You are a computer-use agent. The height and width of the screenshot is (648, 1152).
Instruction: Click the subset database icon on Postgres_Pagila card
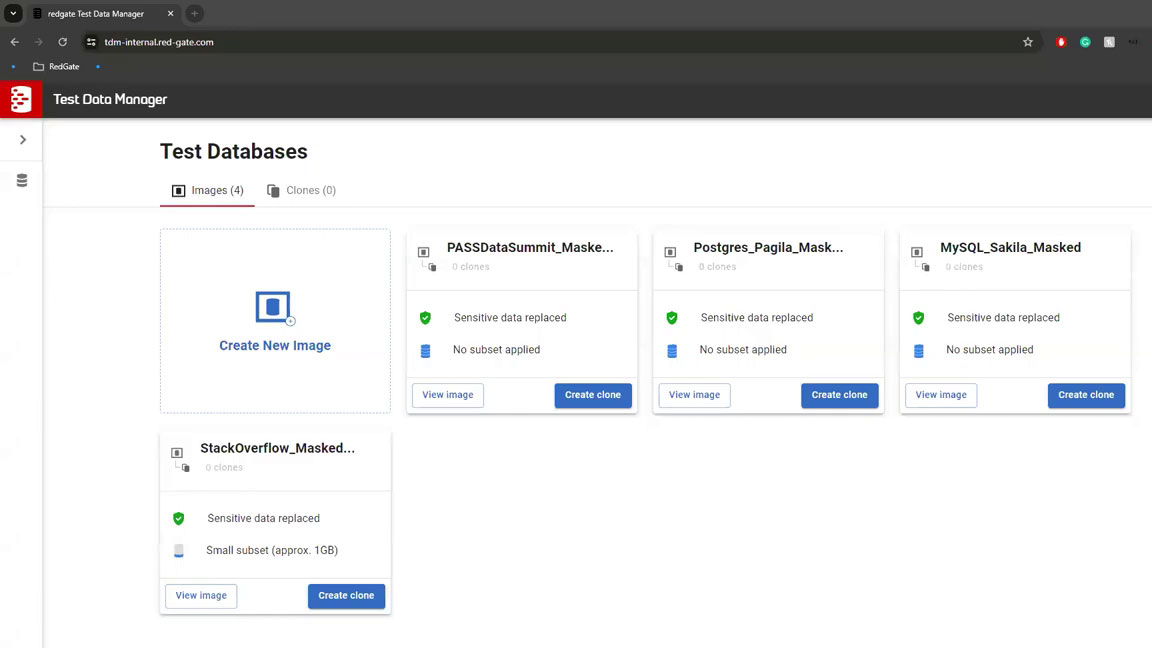point(672,350)
